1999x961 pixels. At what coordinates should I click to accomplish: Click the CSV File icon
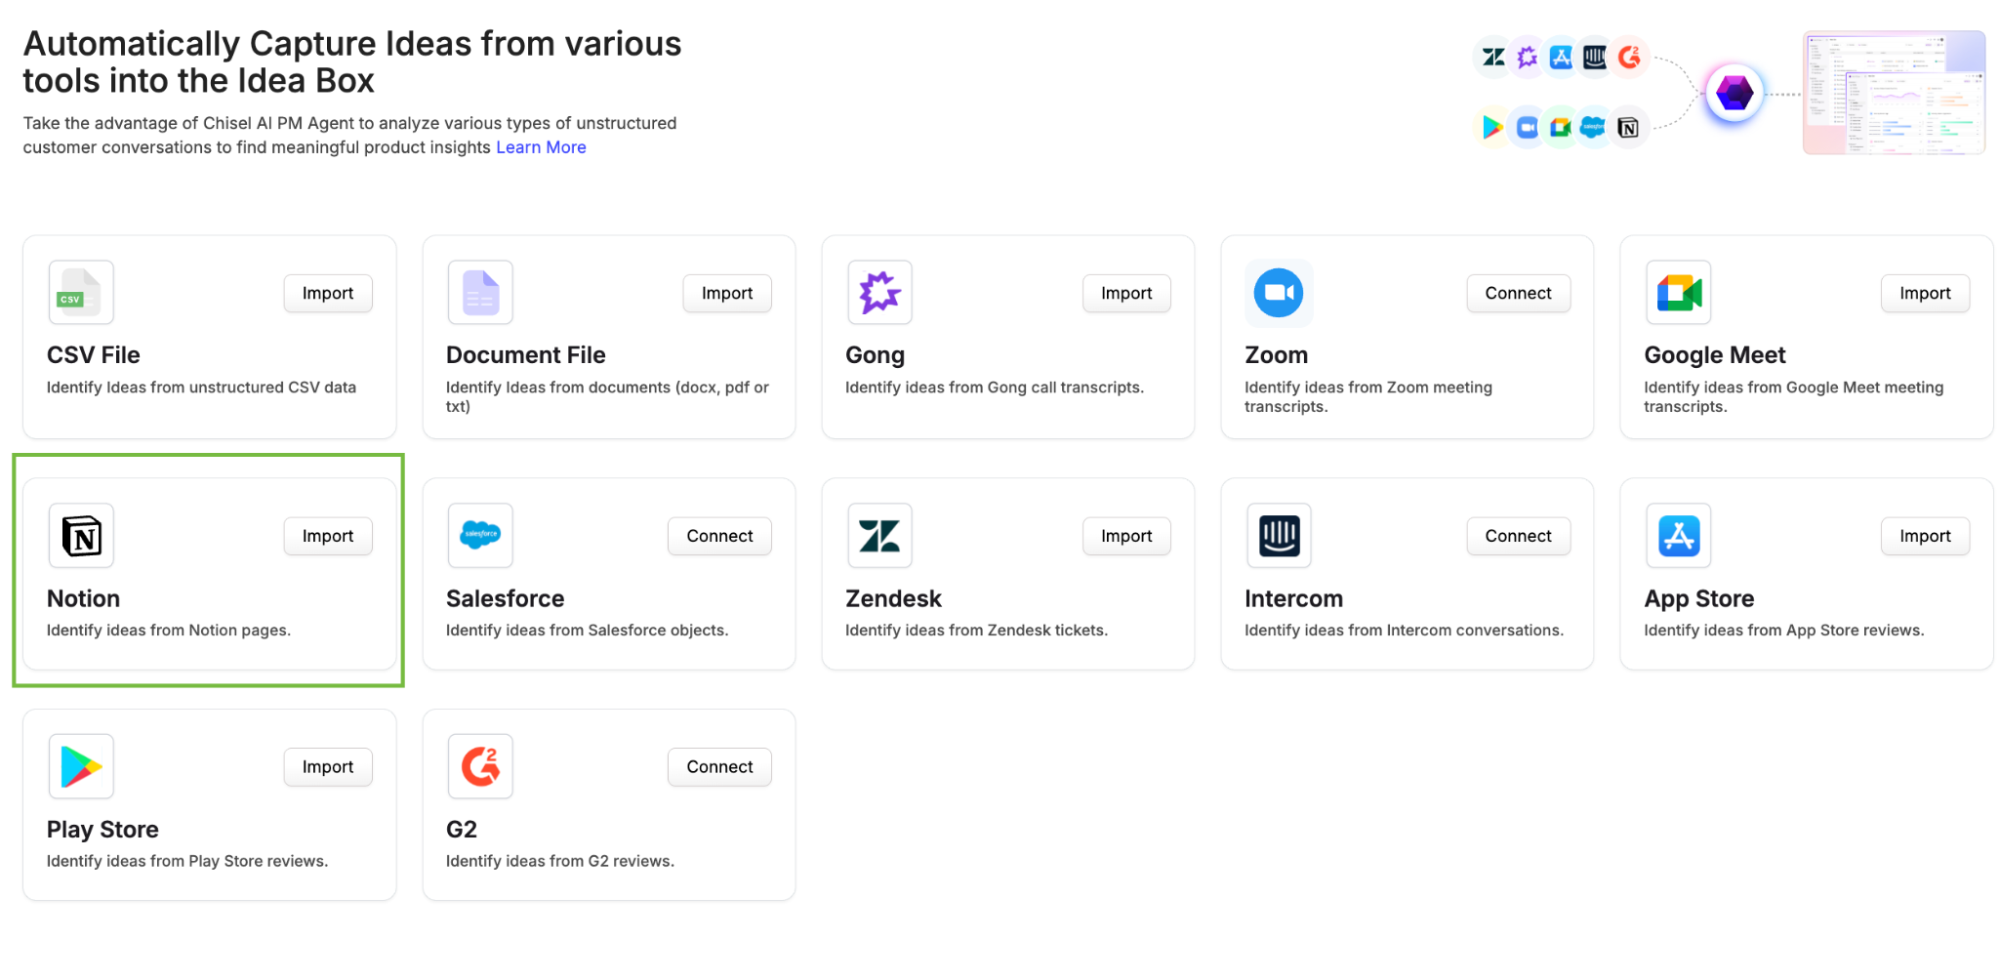(80, 293)
